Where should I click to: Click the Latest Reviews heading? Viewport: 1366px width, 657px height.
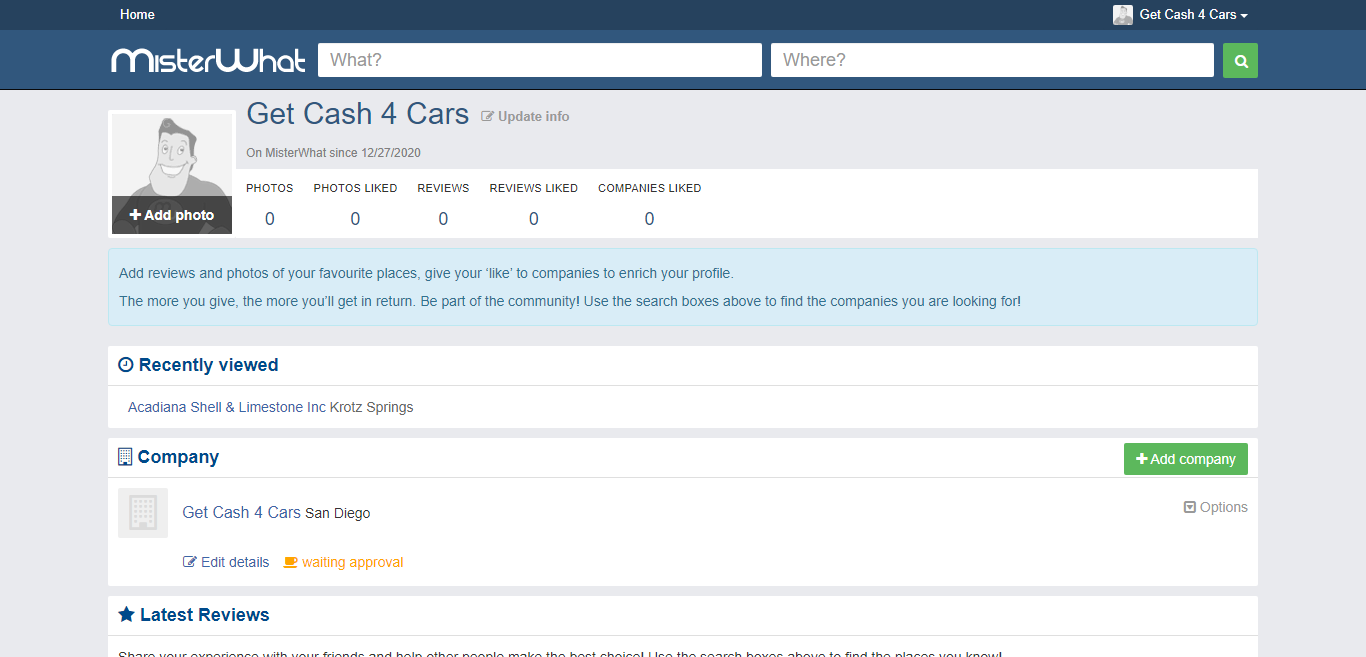tap(205, 615)
